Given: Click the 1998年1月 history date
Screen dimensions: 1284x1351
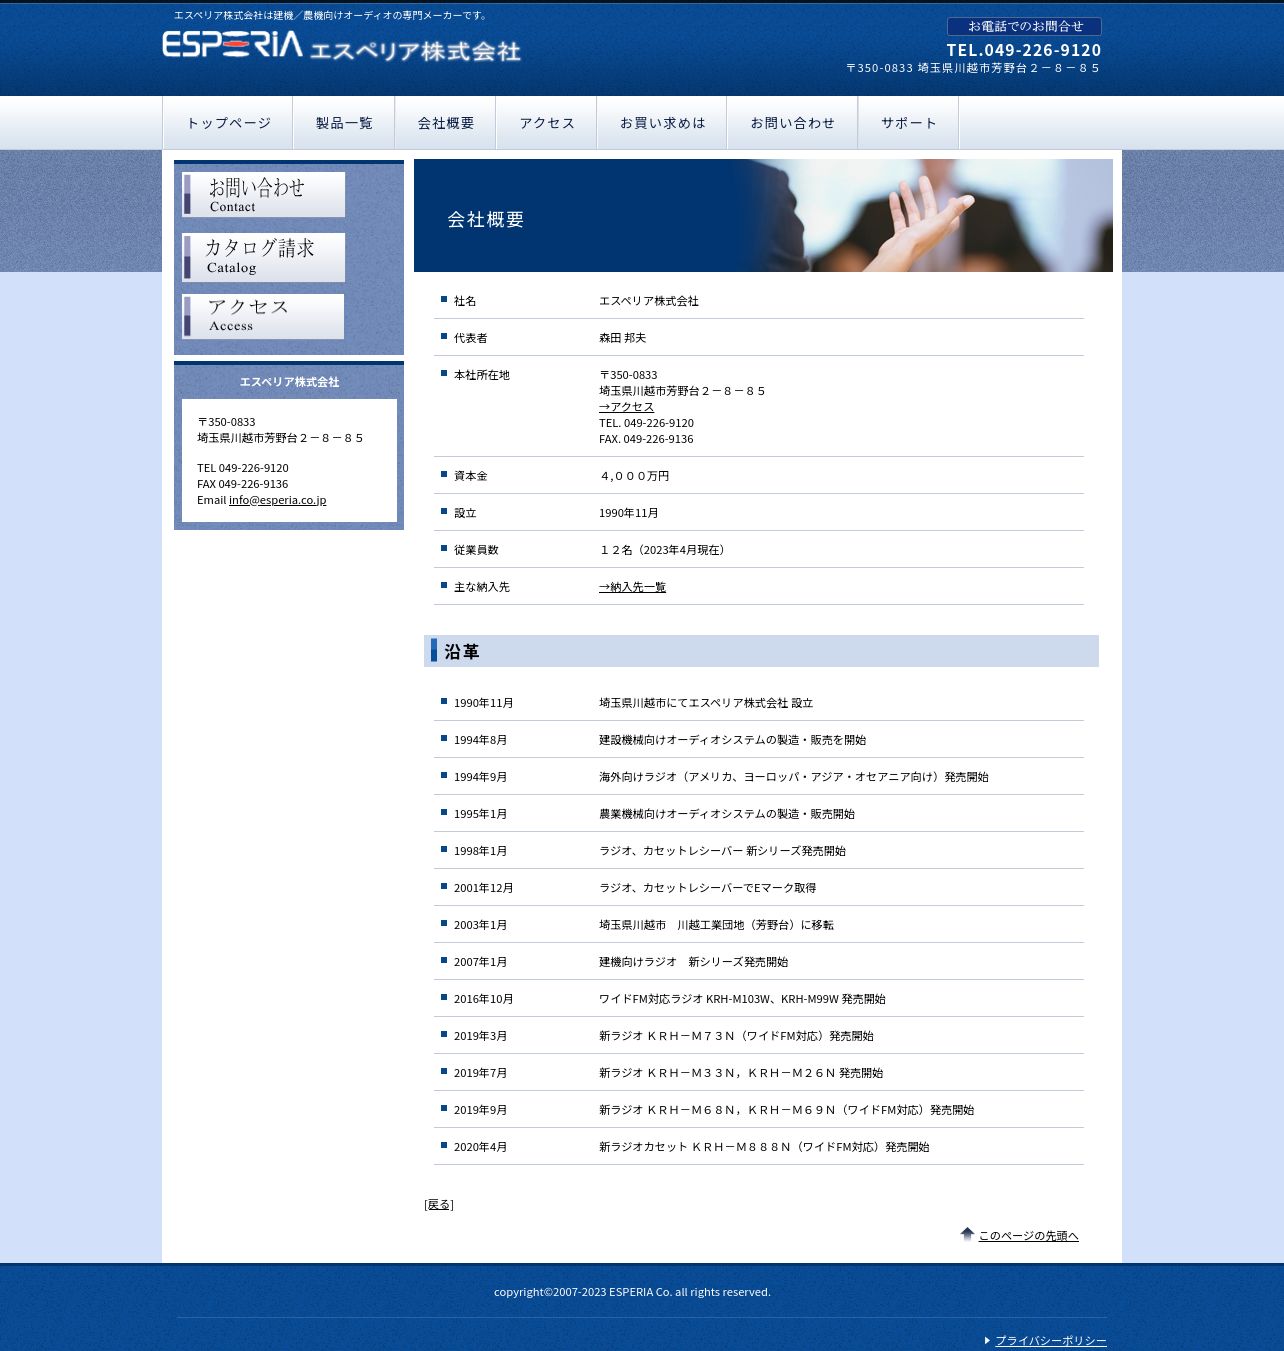Looking at the screenshot, I should click(480, 851).
